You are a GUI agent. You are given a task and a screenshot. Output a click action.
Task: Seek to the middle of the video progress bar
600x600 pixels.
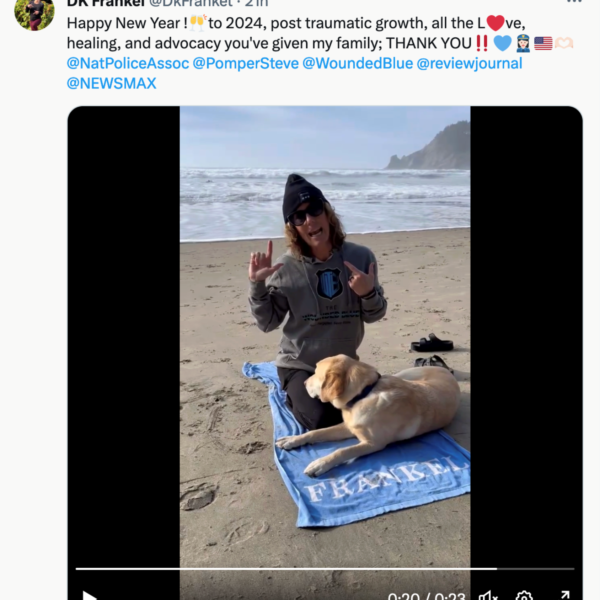click(x=325, y=569)
